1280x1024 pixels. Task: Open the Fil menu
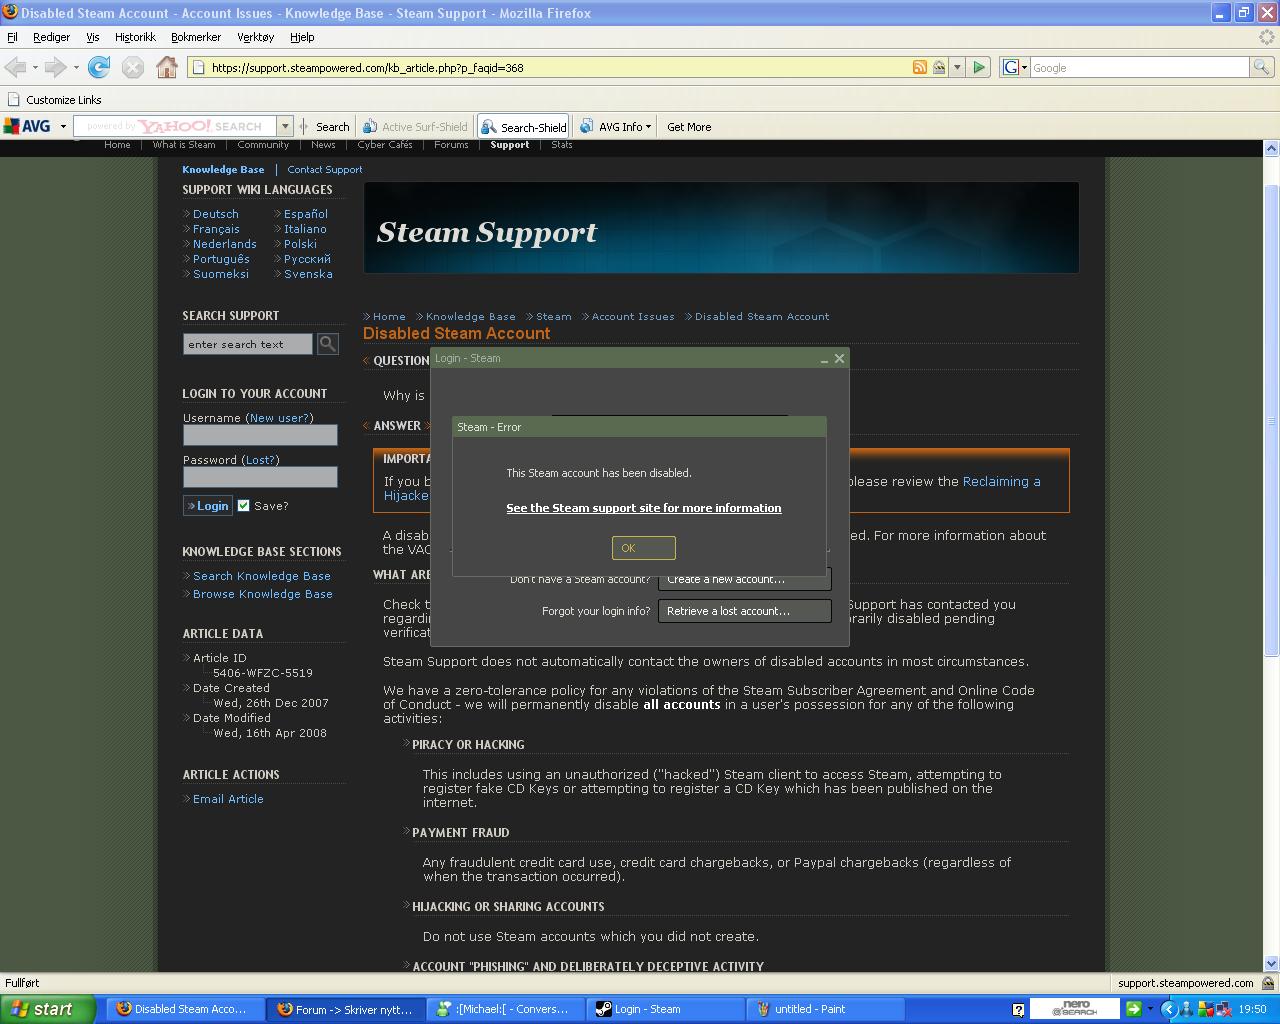12,37
